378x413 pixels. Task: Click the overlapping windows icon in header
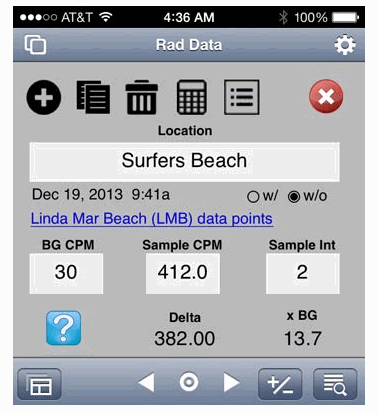[x=35, y=45]
